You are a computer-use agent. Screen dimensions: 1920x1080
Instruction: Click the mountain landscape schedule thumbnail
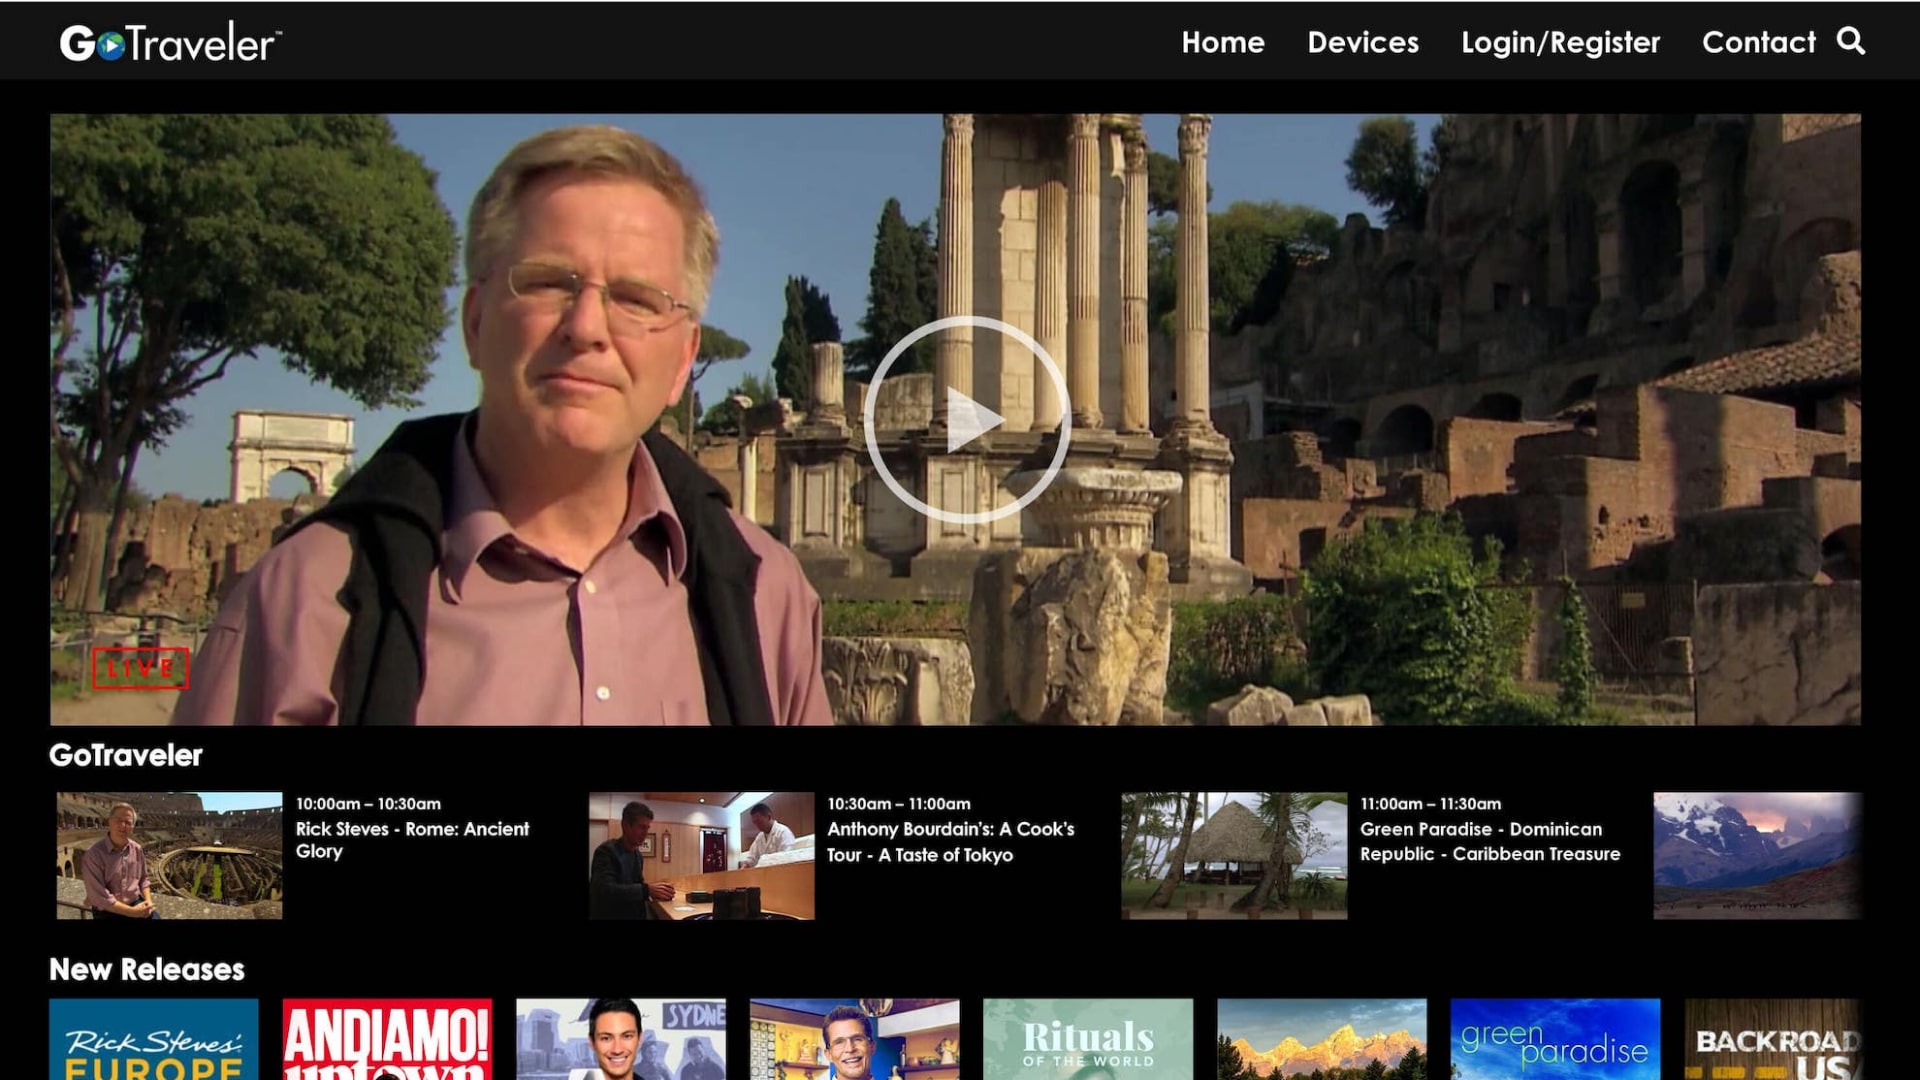[x=1756, y=855]
